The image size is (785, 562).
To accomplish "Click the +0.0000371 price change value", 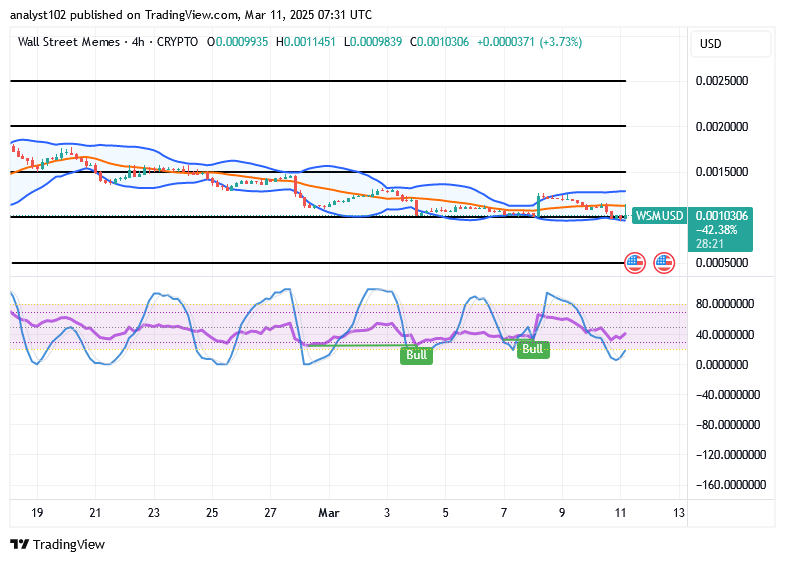I will [x=506, y=42].
